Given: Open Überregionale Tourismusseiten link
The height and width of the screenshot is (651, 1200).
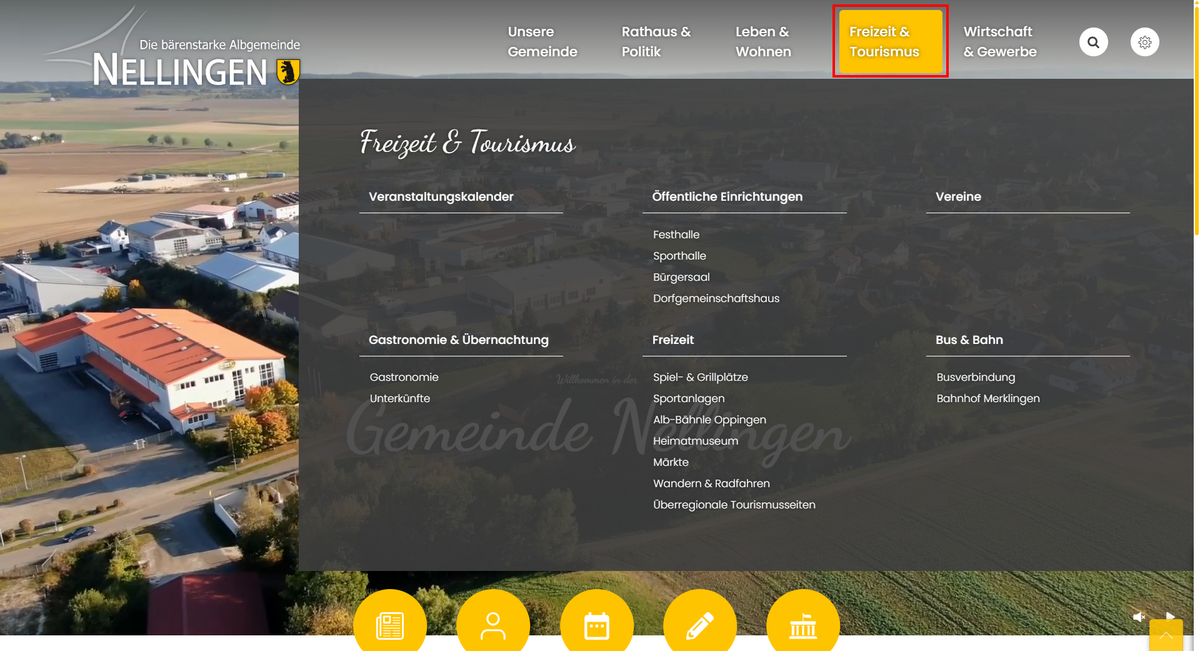Looking at the screenshot, I should [734, 505].
